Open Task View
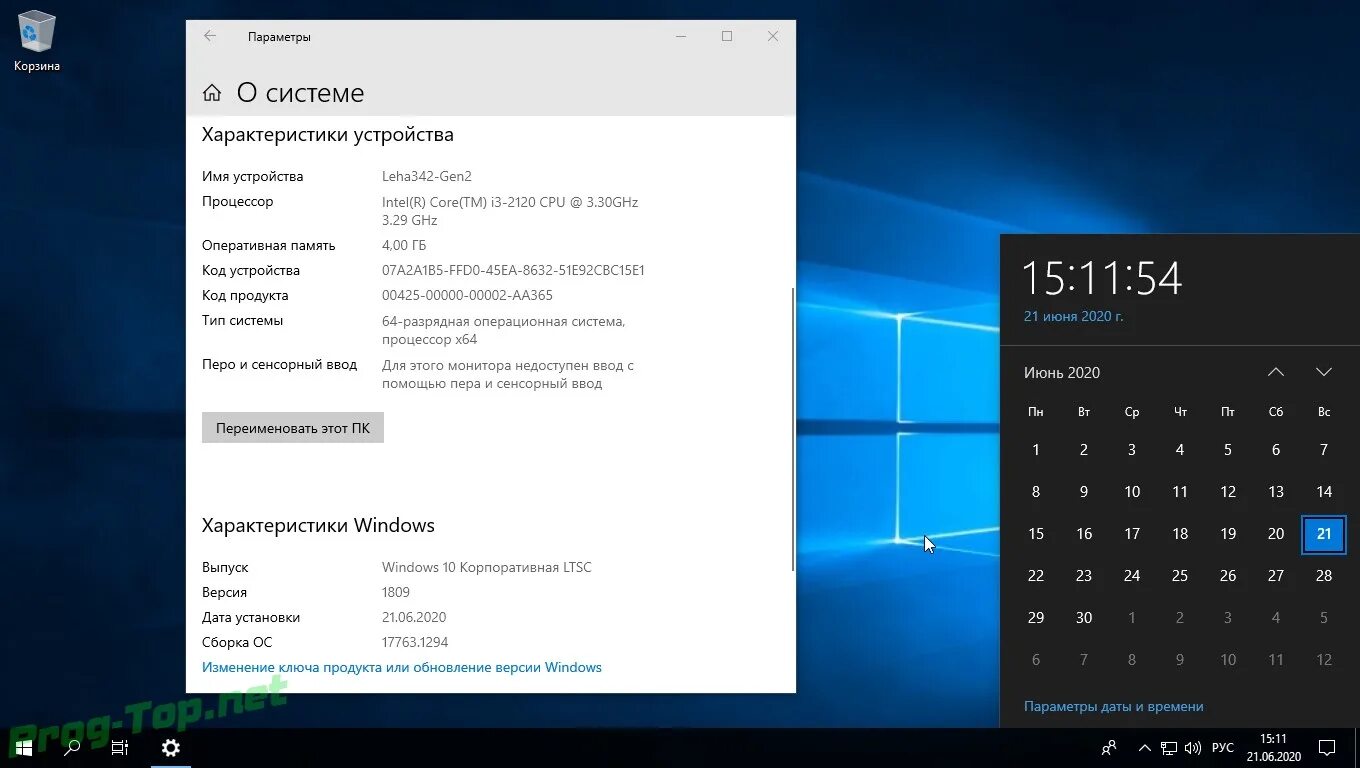 click(118, 747)
